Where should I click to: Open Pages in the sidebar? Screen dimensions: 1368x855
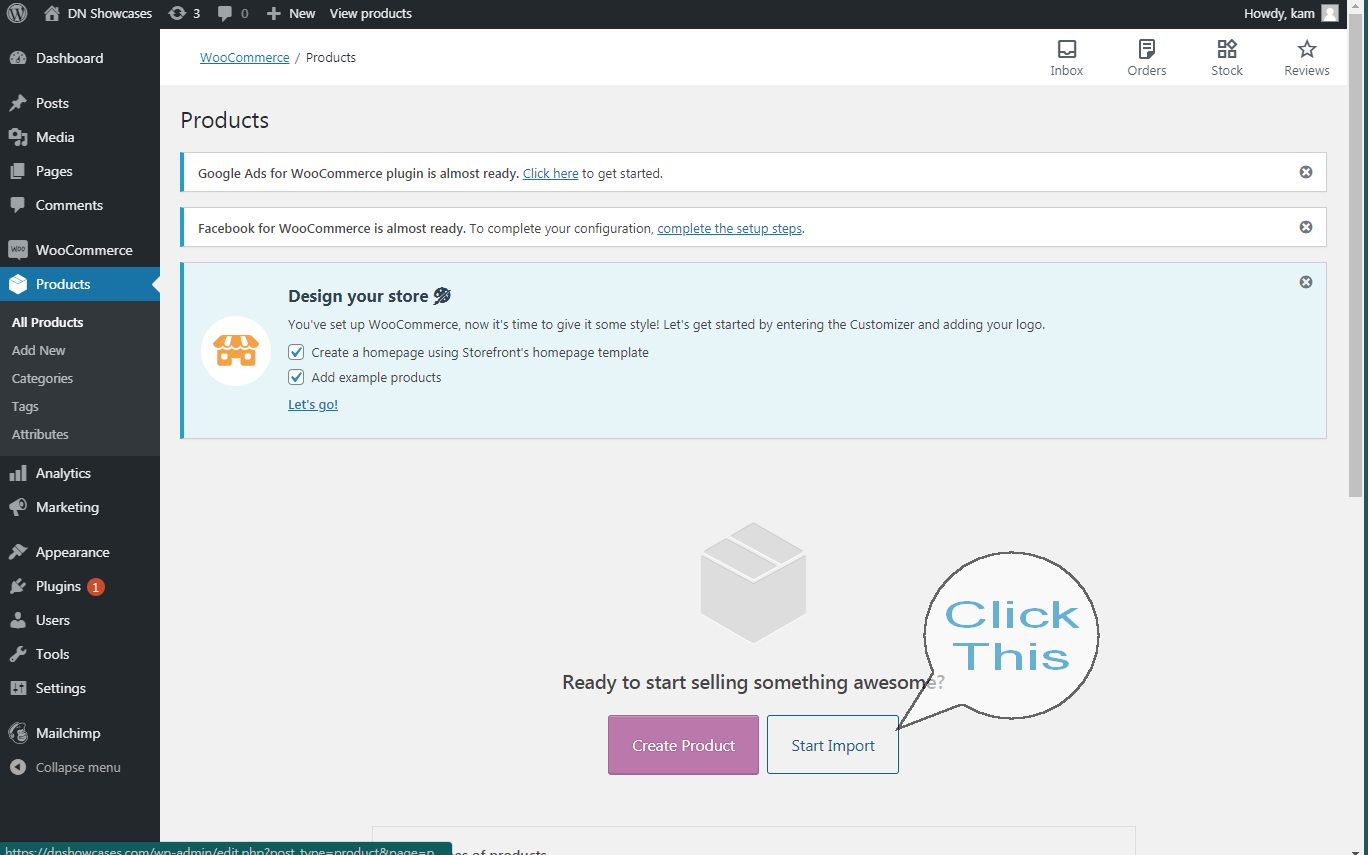pyautogui.click(x=80, y=171)
